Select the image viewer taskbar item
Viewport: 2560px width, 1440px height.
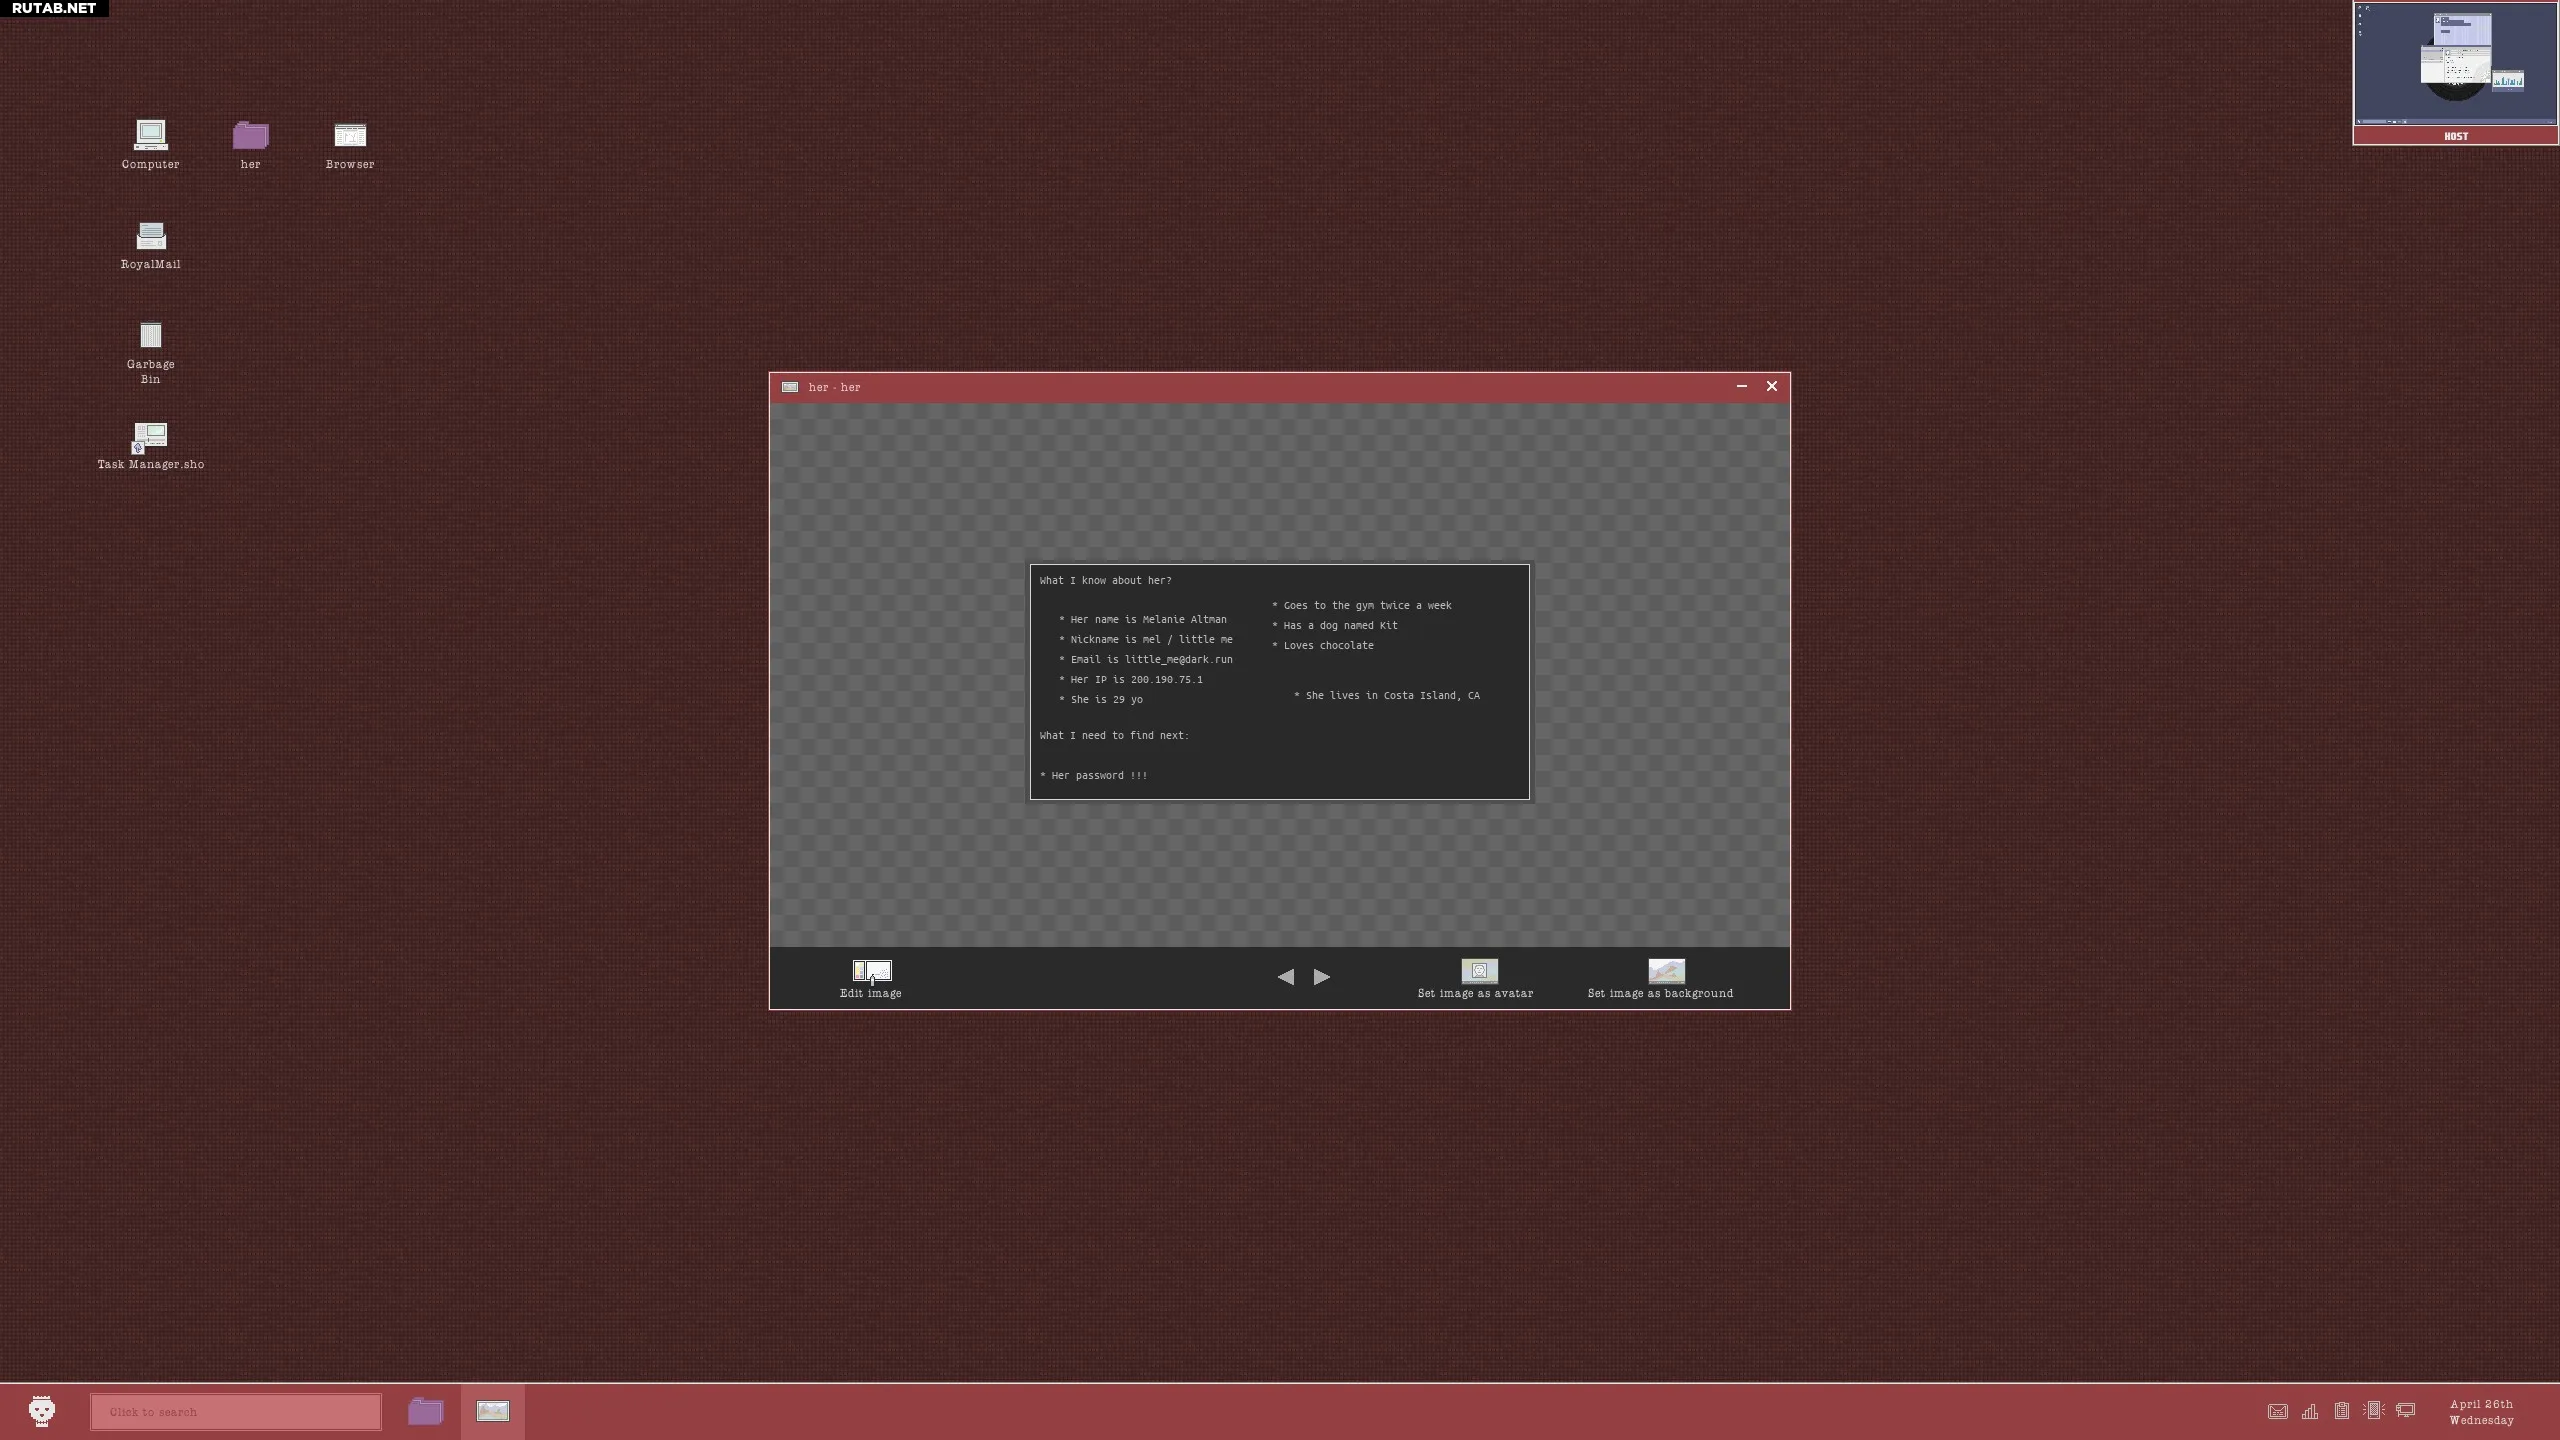493,1411
